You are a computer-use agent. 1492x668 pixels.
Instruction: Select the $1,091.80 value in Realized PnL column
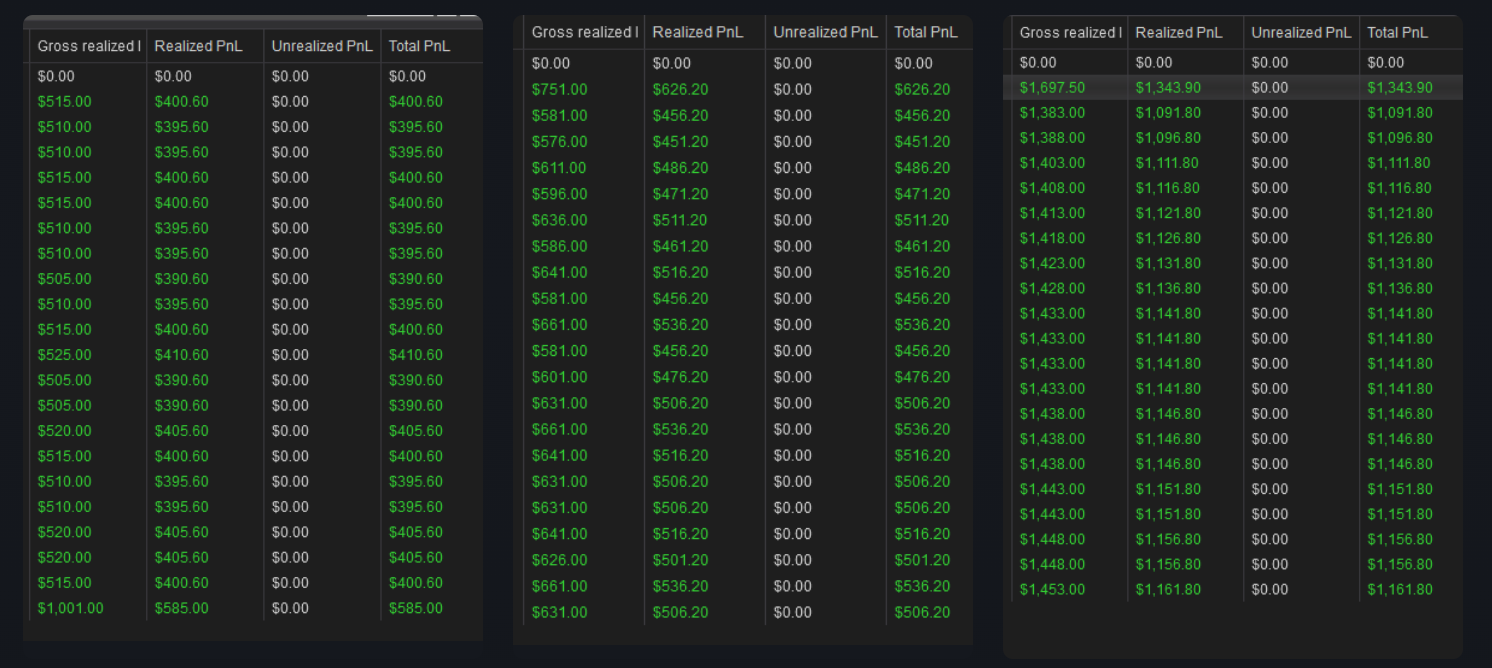click(x=1168, y=113)
